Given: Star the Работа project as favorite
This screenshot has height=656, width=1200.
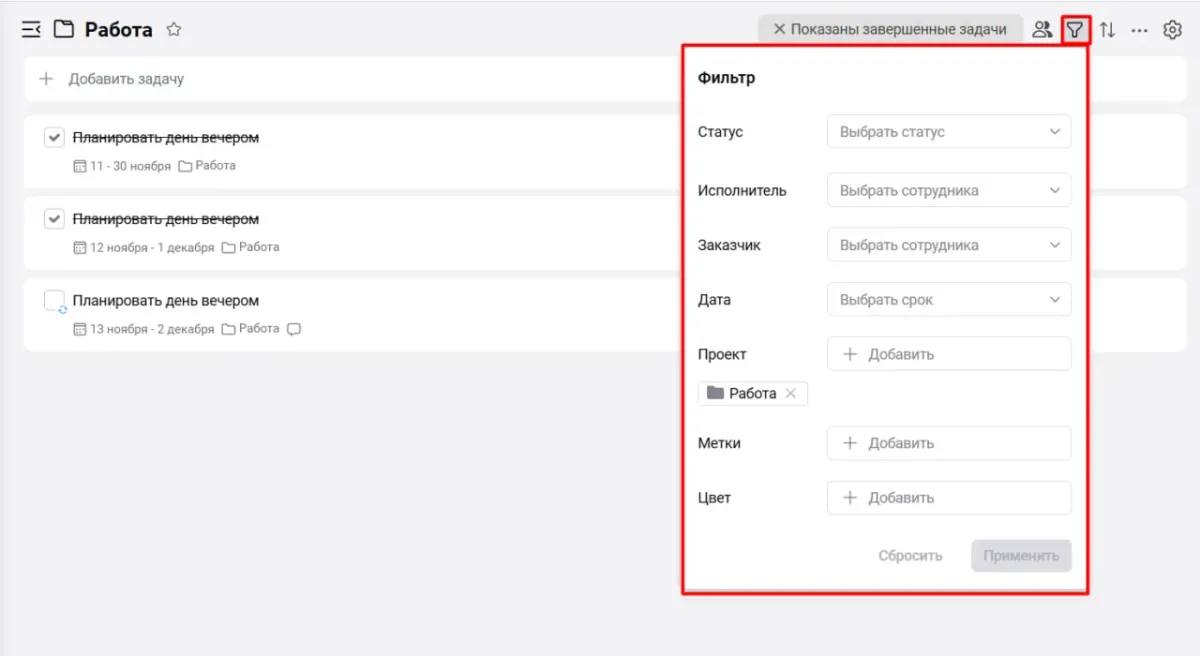Looking at the screenshot, I should pyautogui.click(x=174, y=30).
